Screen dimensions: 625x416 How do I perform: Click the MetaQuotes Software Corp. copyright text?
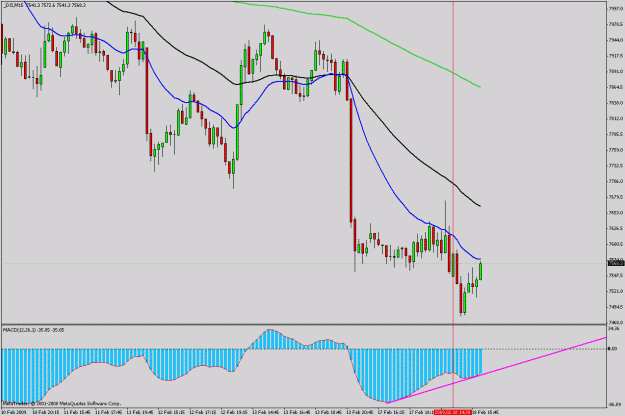(61, 404)
